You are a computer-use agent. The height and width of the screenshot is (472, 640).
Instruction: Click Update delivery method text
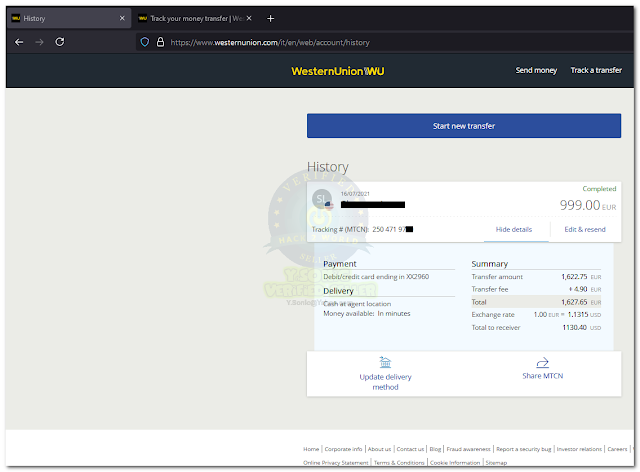[385, 382]
